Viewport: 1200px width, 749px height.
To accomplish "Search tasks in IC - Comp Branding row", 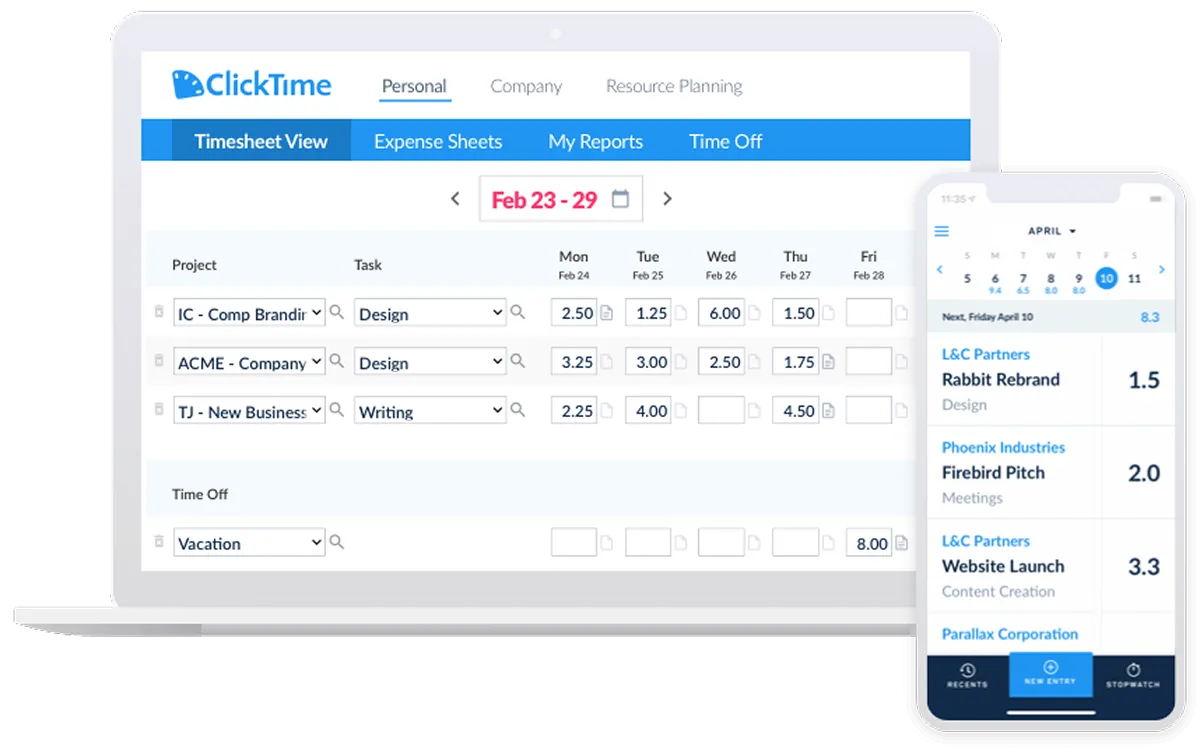I will [x=517, y=313].
